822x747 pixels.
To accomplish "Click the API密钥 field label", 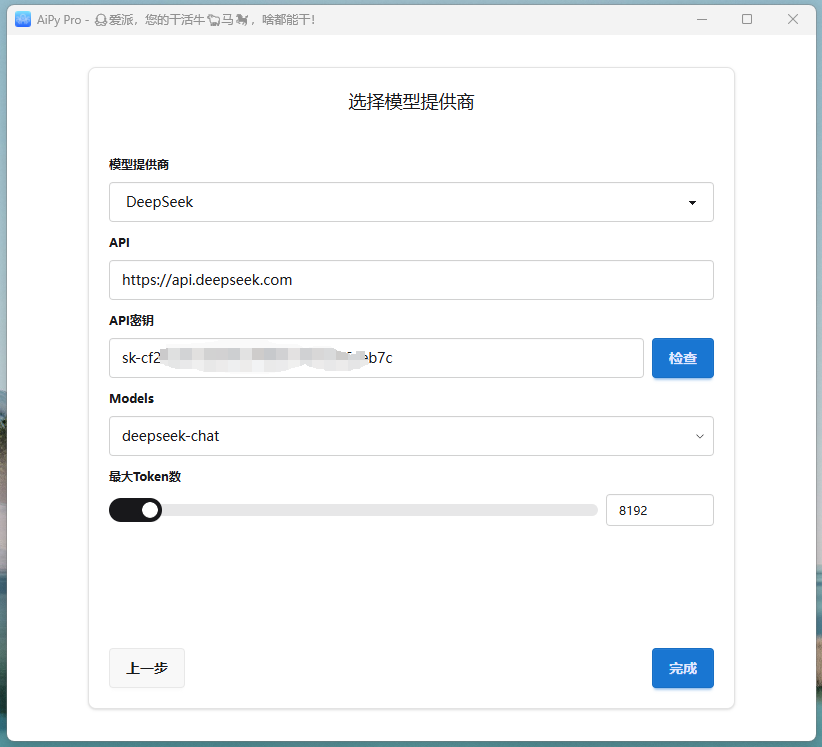I will click(x=131, y=320).
